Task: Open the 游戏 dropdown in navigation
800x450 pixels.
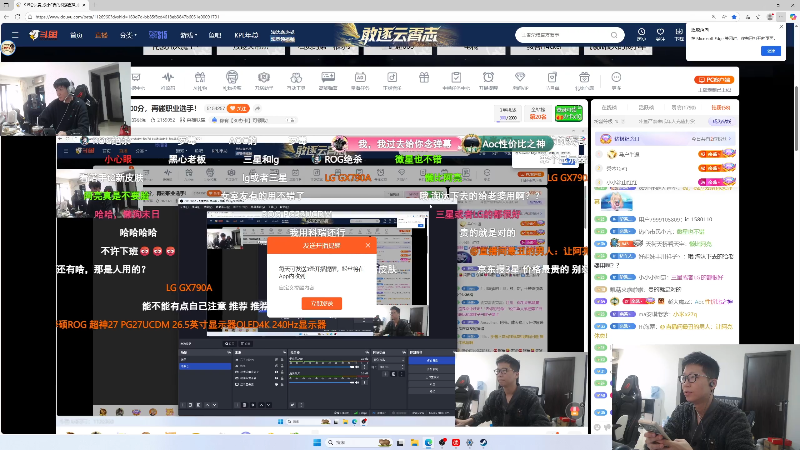Action: click(188, 35)
